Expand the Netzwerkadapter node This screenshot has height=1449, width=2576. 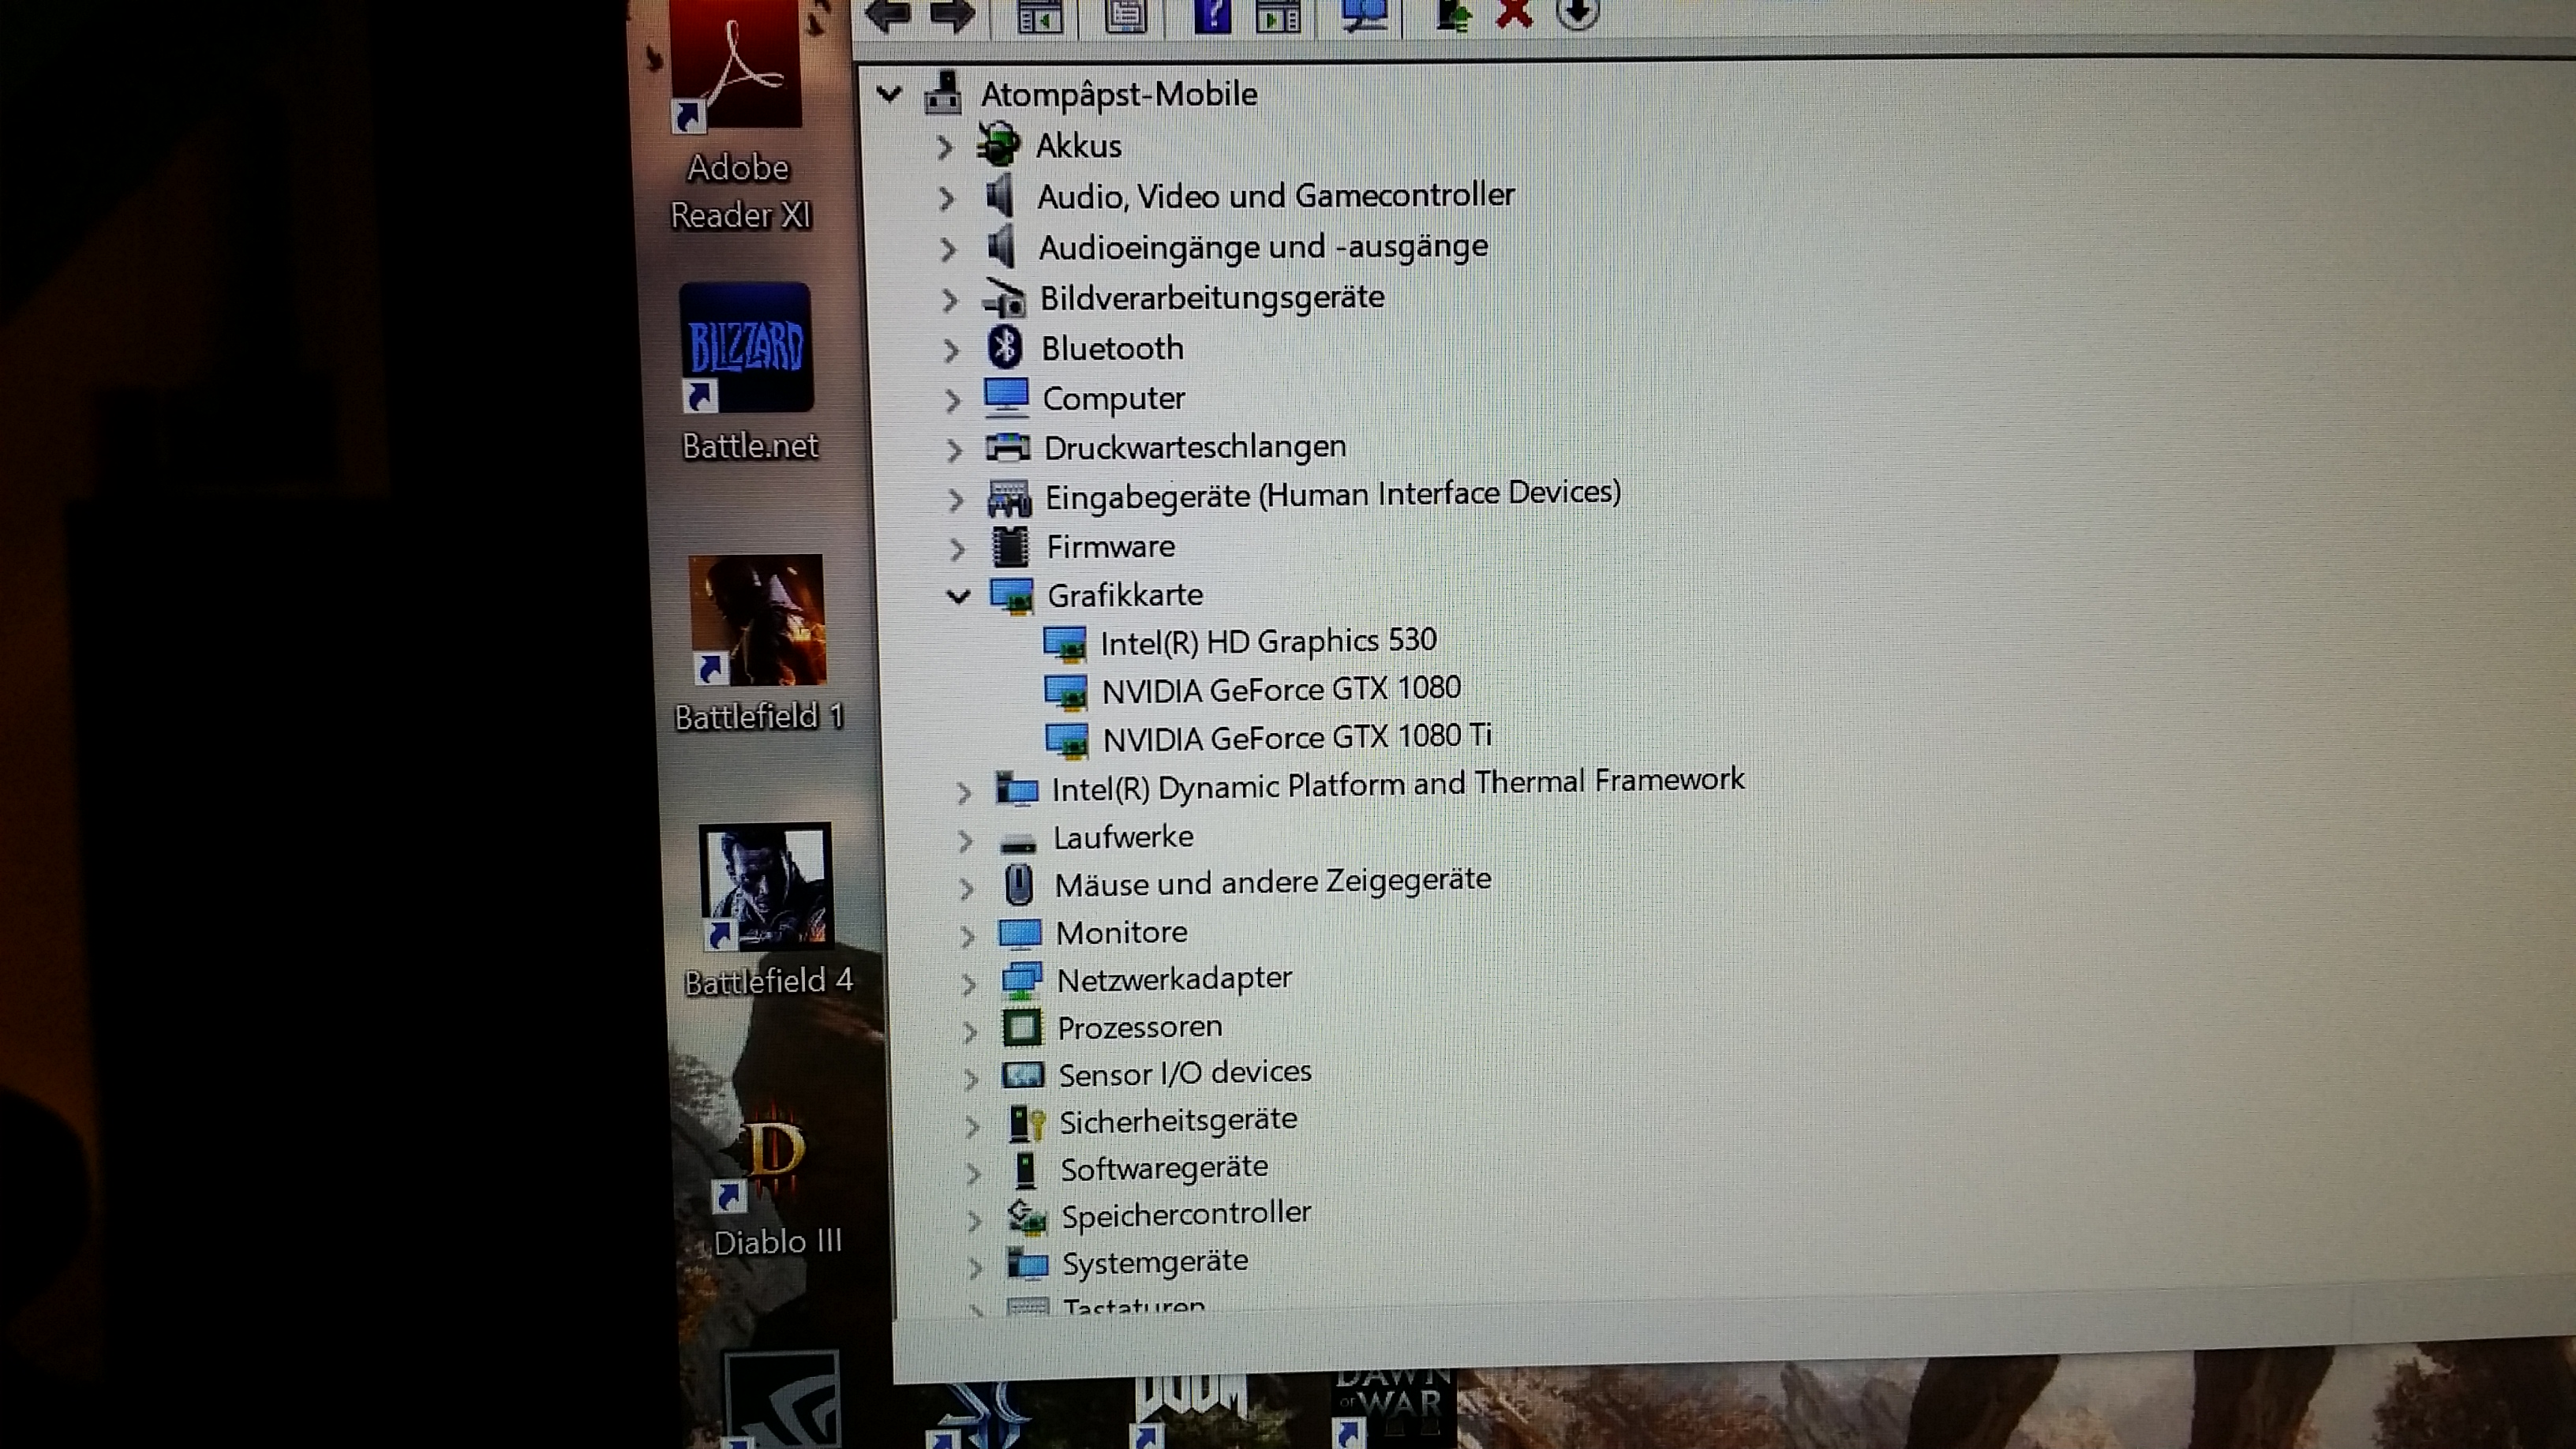coord(967,984)
